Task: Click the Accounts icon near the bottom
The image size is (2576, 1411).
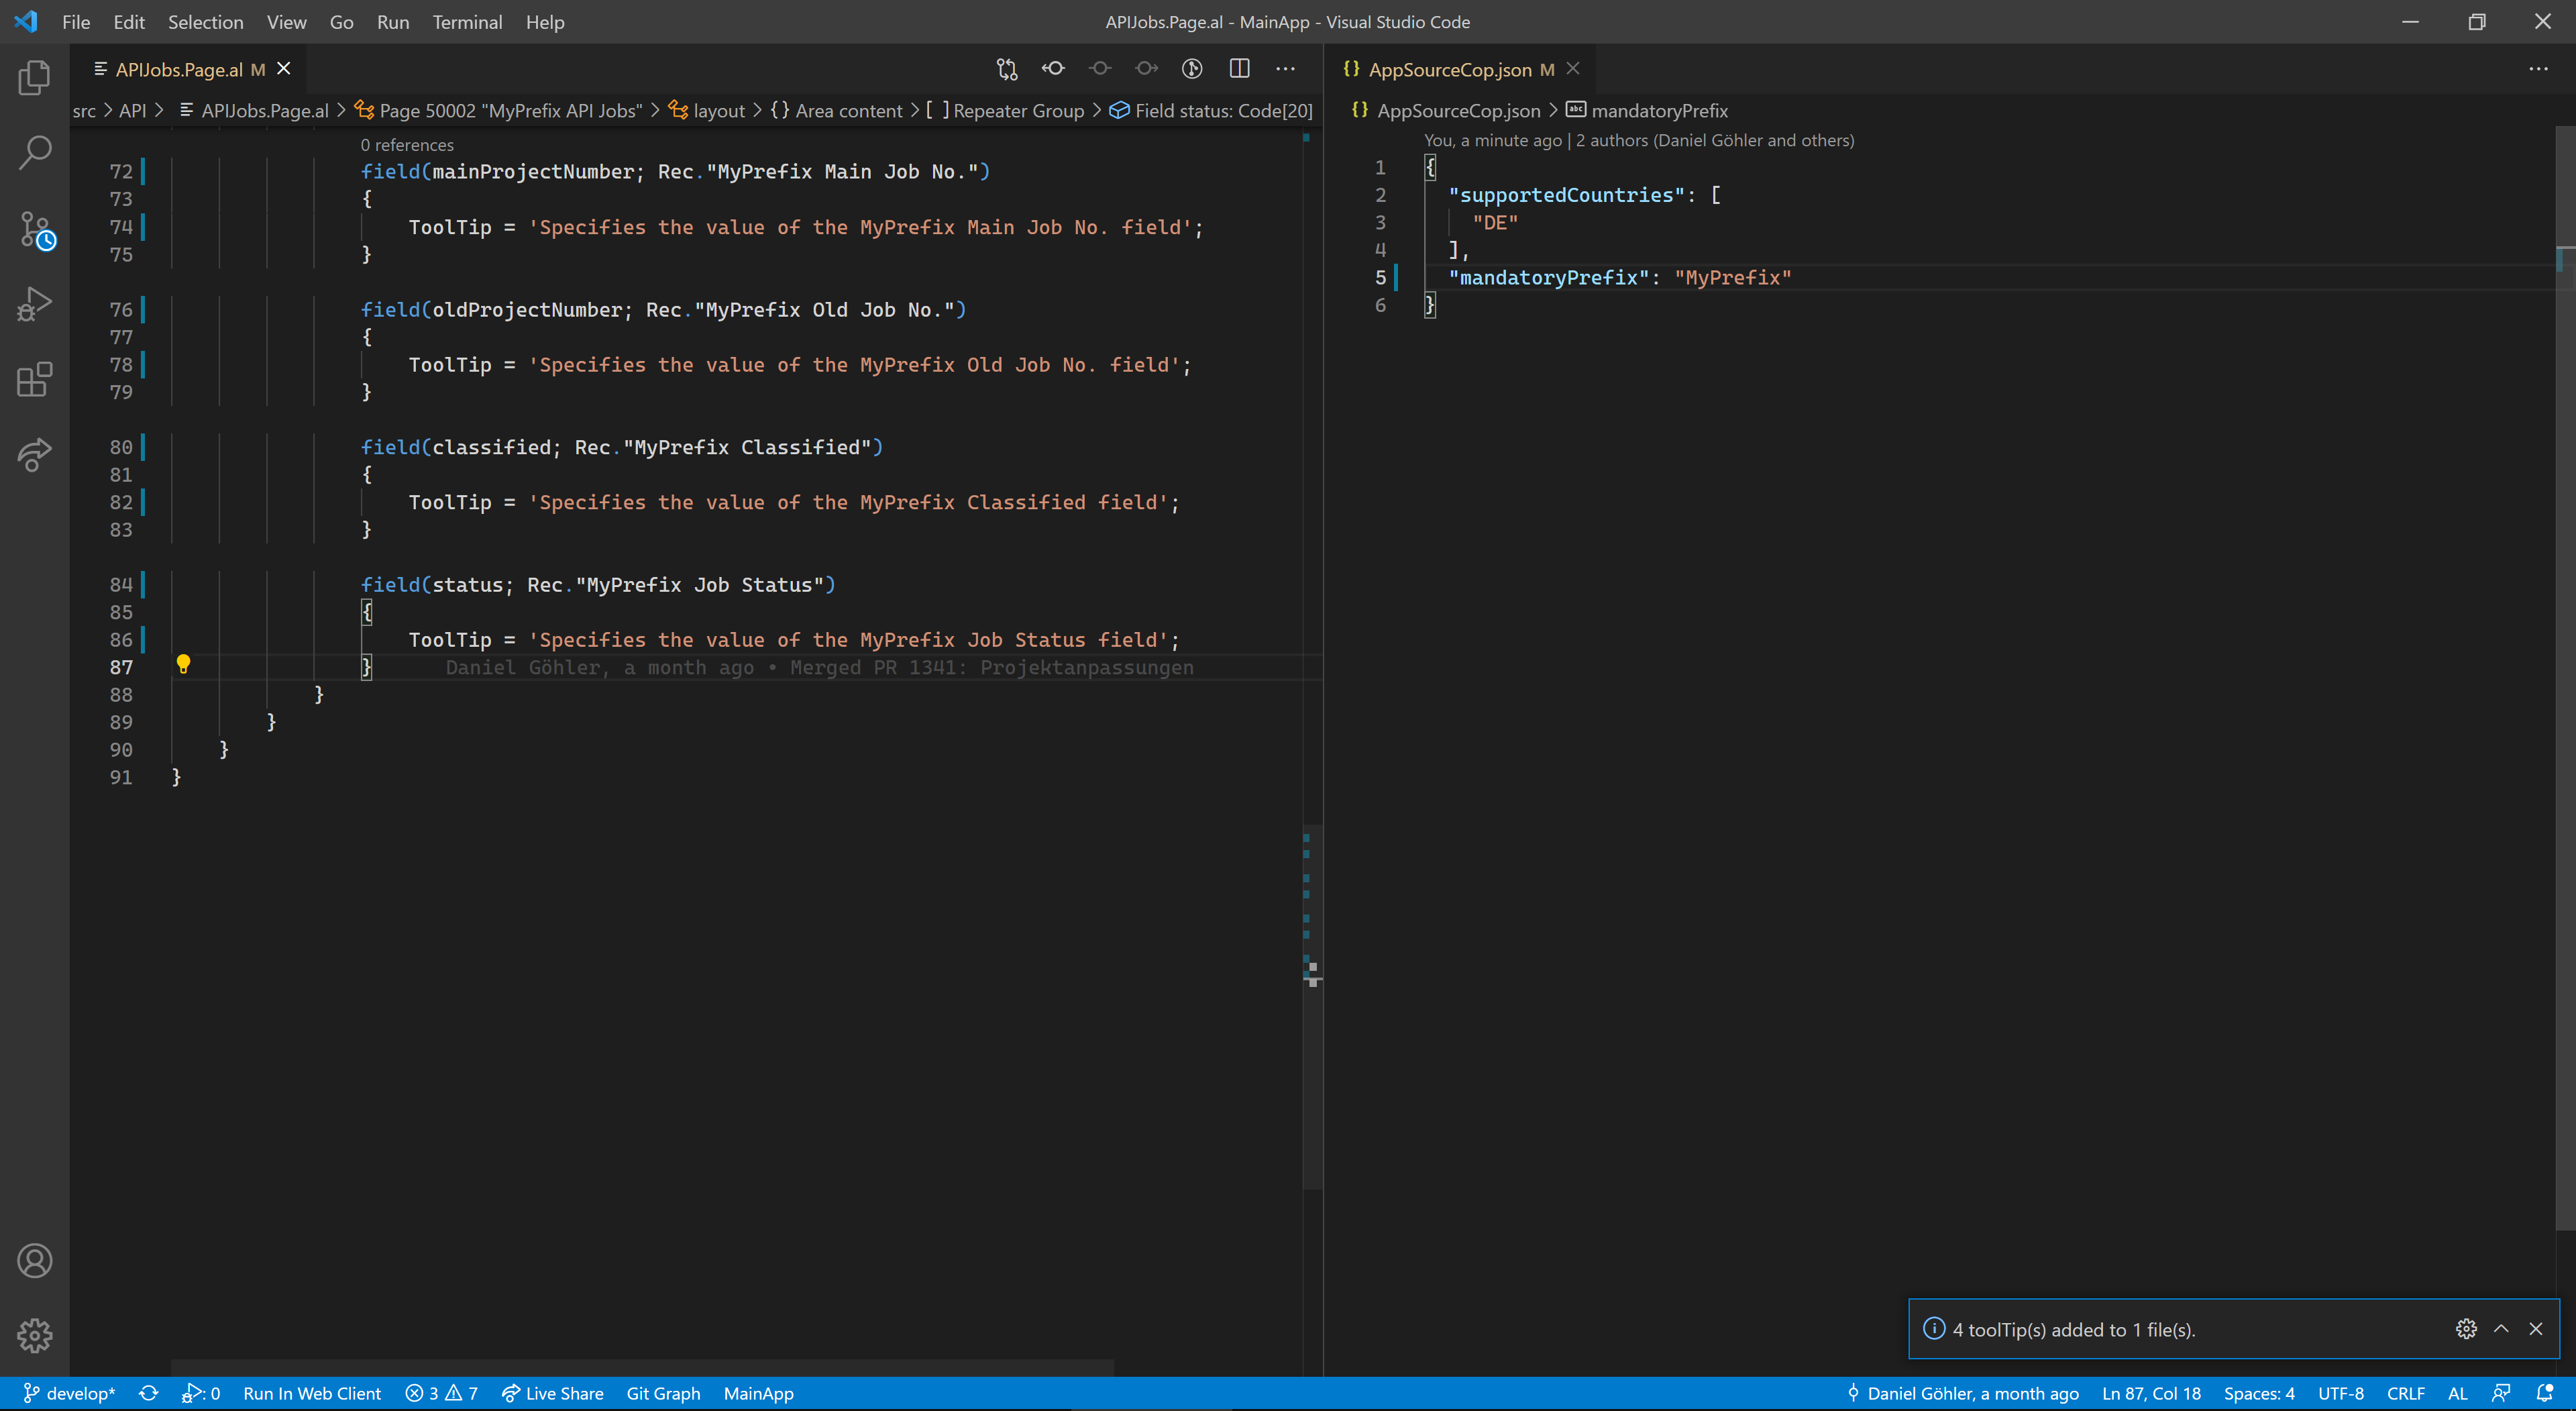Action: (x=34, y=1260)
